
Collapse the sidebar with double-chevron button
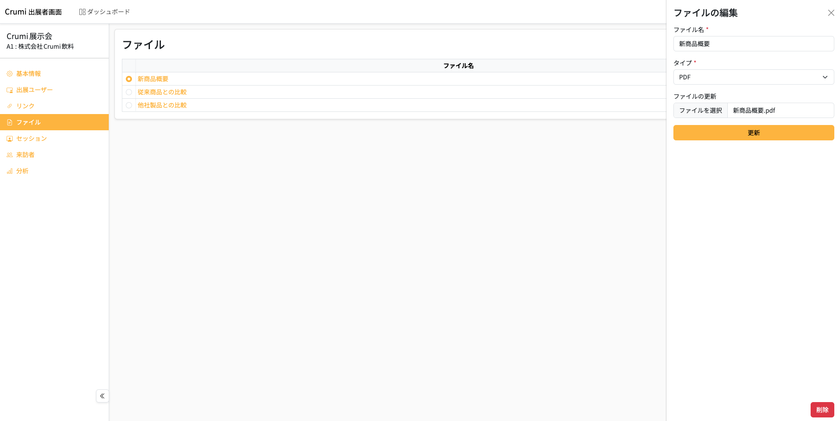(102, 396)
